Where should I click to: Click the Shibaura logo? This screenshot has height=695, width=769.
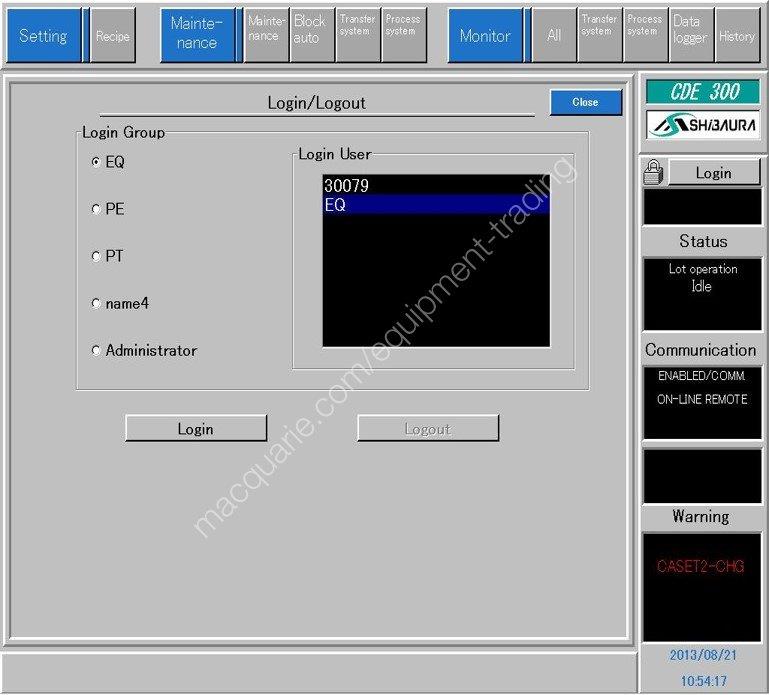pos(702,125)
